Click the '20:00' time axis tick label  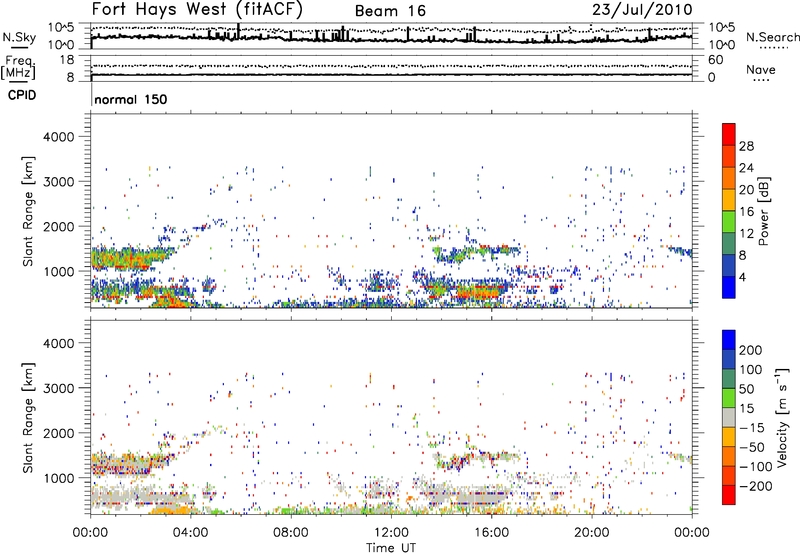coord(592,533)
